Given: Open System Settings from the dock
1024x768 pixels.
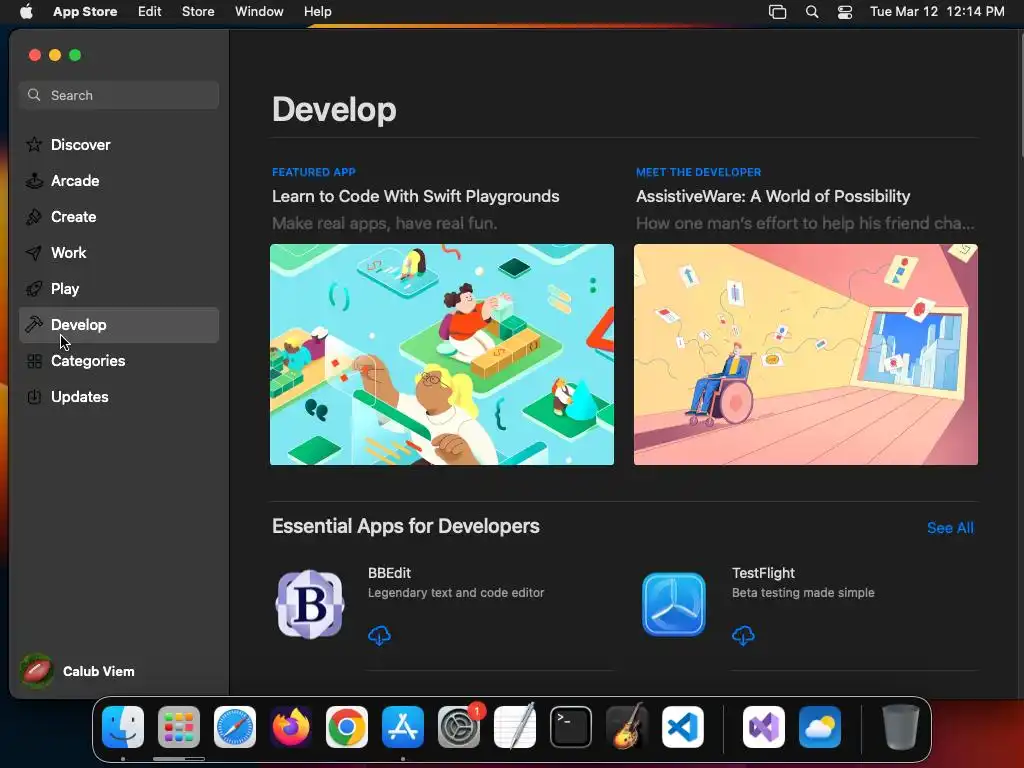Looking at the screenshot, I should tap(458, 727).
